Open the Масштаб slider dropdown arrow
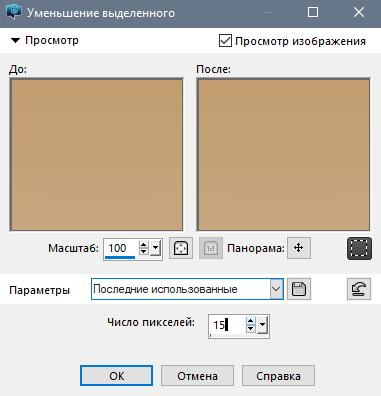The height and width of the screenshot is (396, 381). 155,248
